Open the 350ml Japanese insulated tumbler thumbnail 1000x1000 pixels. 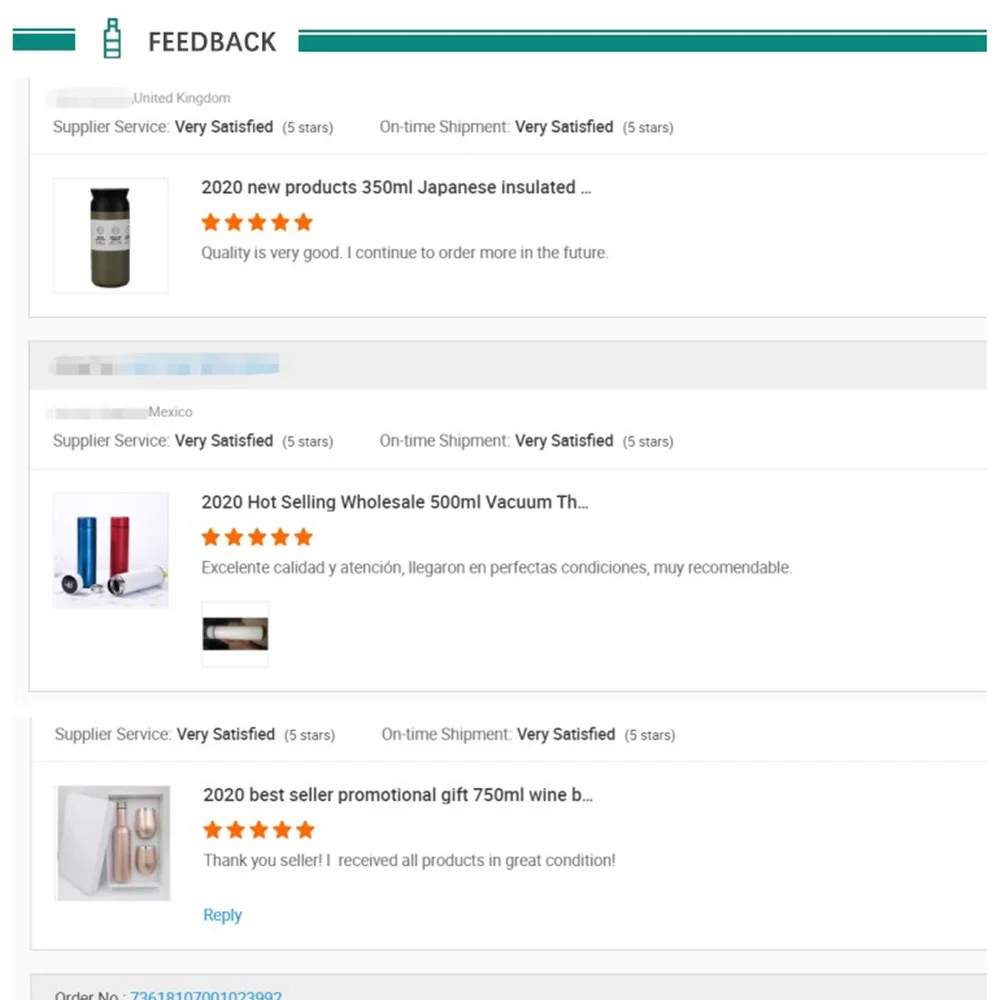coord(110,236)
